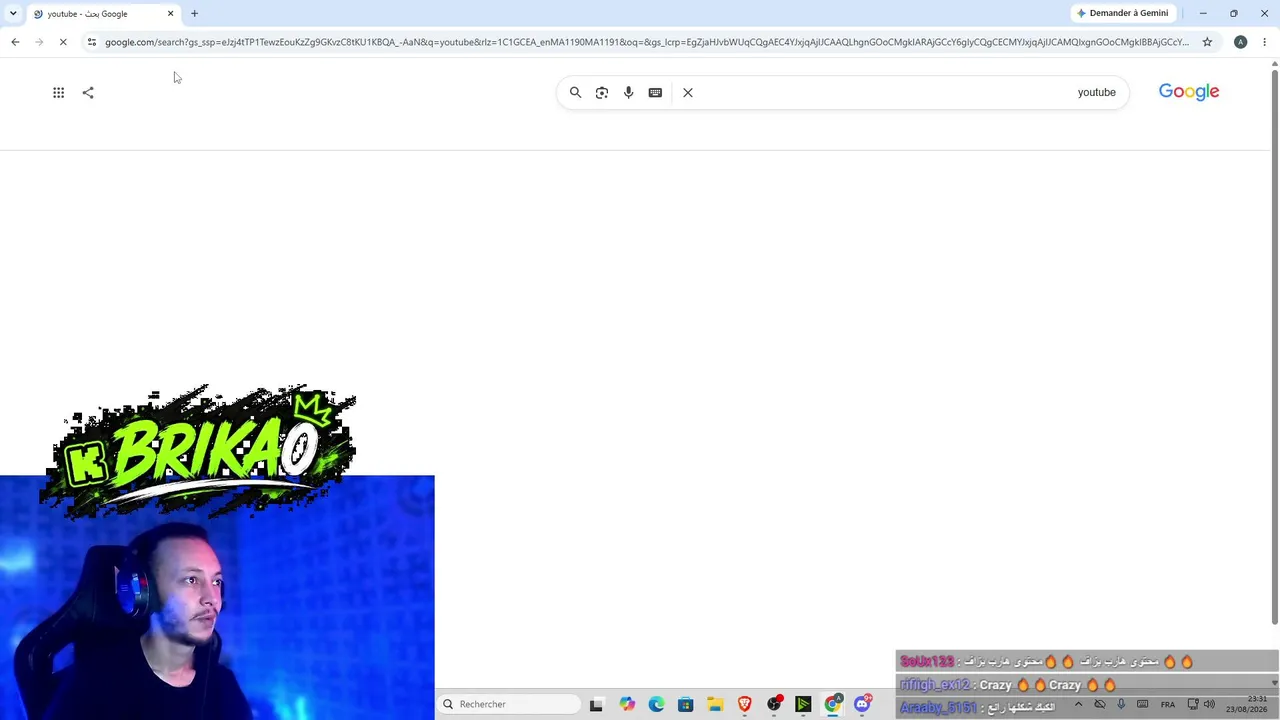Launch Copilot from the taskbar

pyautogui.click(x=627, y=704)
